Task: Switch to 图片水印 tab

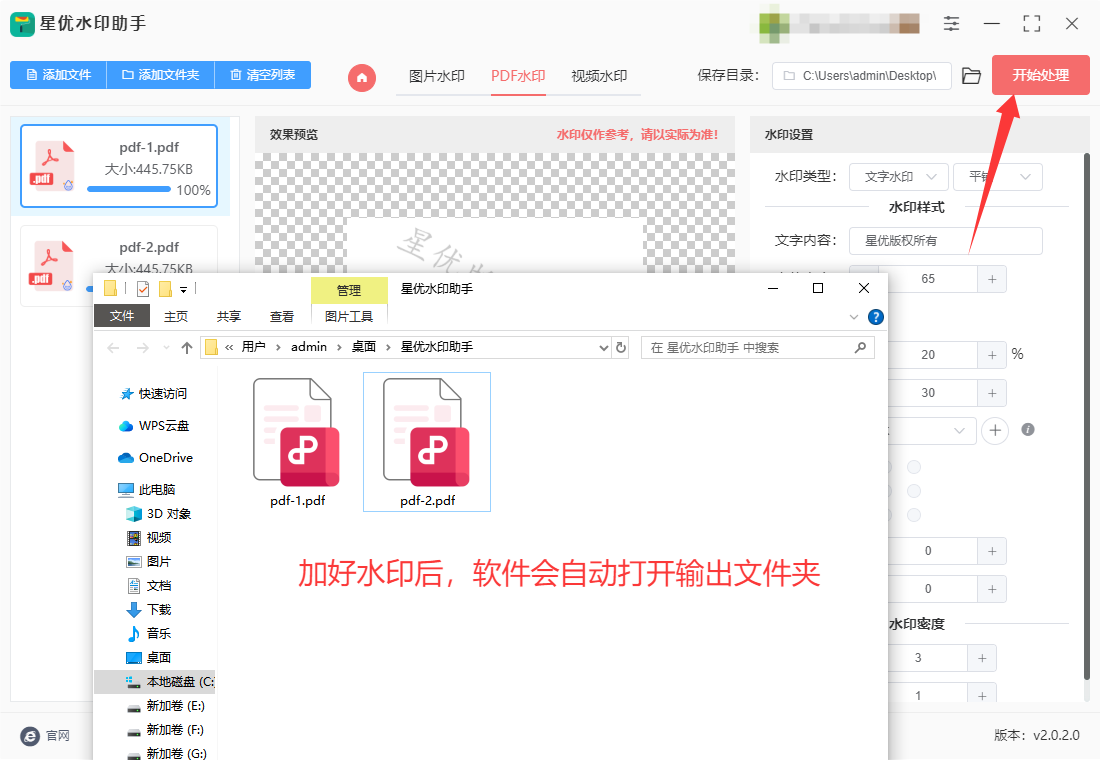Action: click(x=436, y=76)
